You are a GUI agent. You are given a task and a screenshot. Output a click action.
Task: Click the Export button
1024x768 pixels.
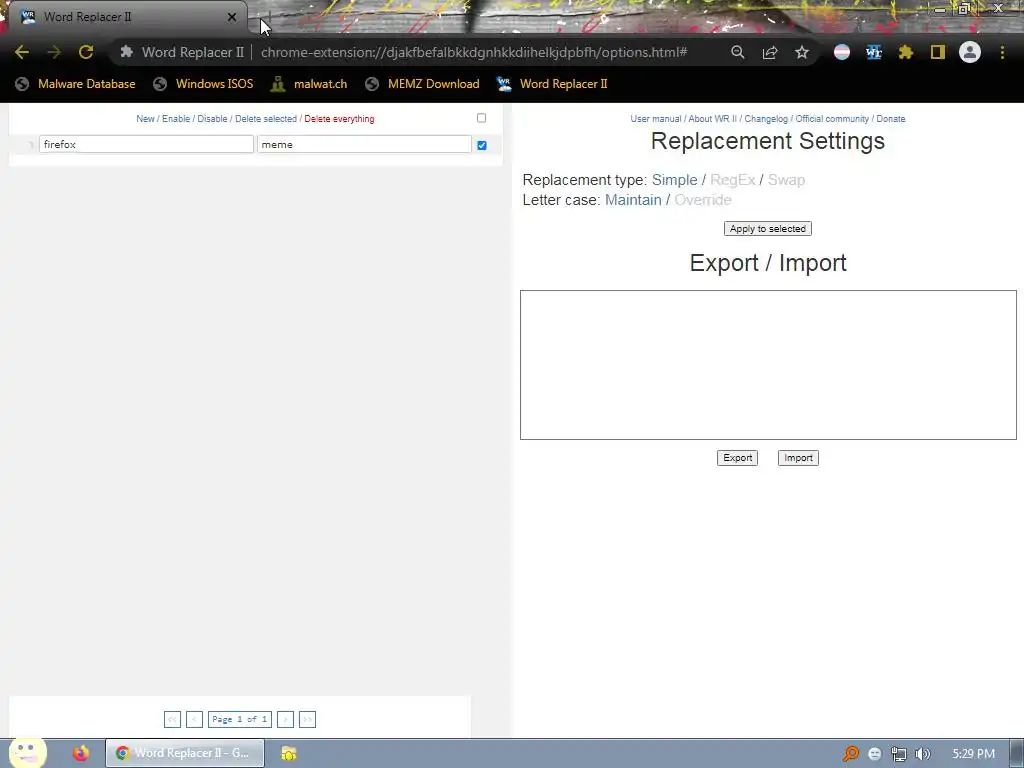coord(737,458)
